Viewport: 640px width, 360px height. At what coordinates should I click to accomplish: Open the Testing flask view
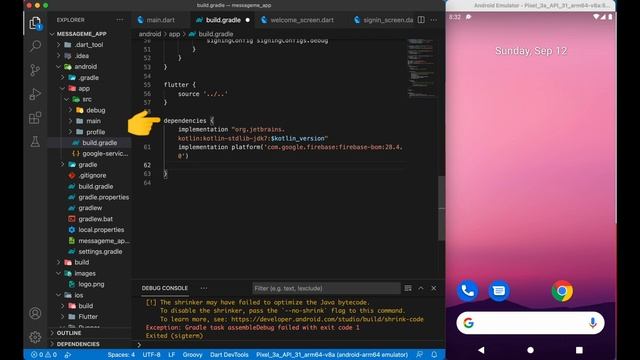coord(35,142)
